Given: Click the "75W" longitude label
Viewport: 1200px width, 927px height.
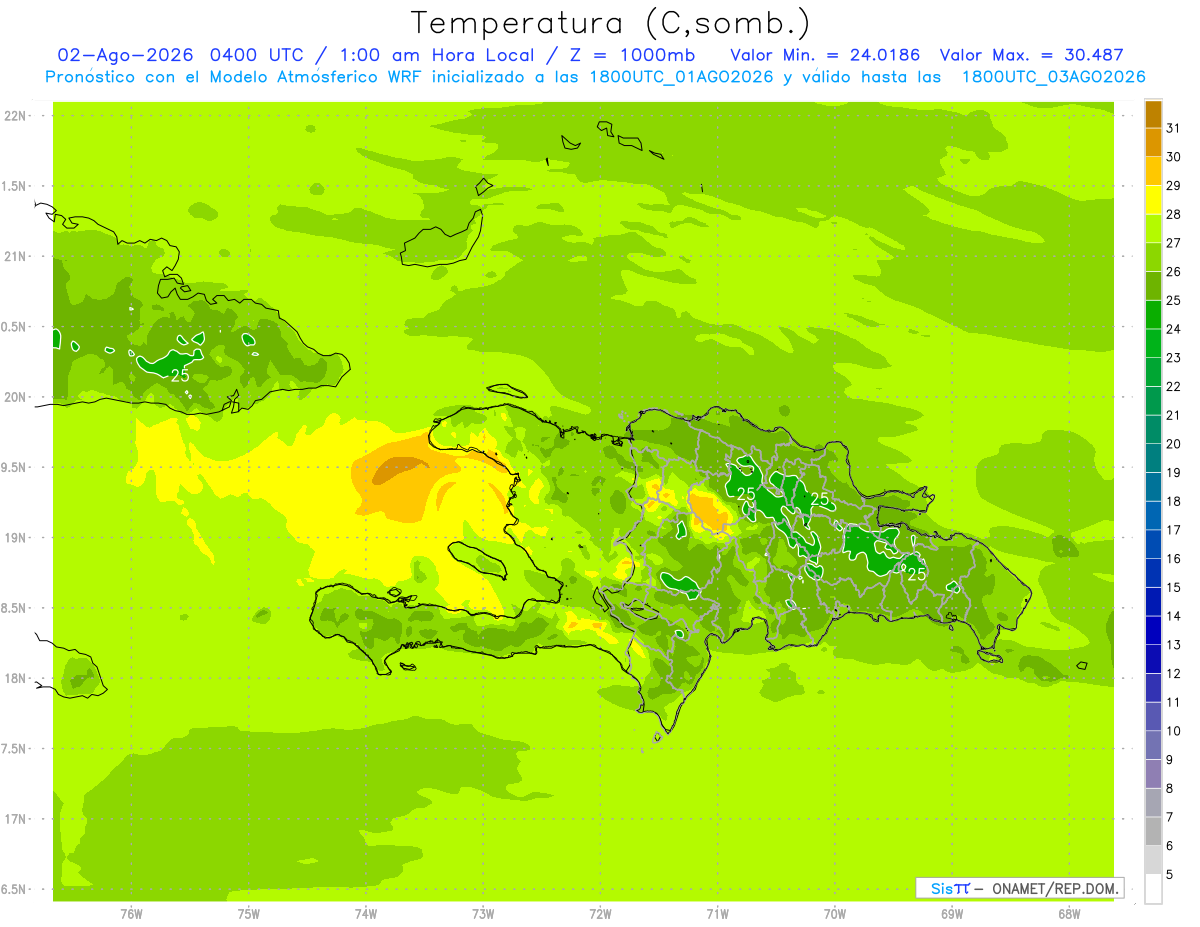Looking at the screenshot, I should 249,914.
